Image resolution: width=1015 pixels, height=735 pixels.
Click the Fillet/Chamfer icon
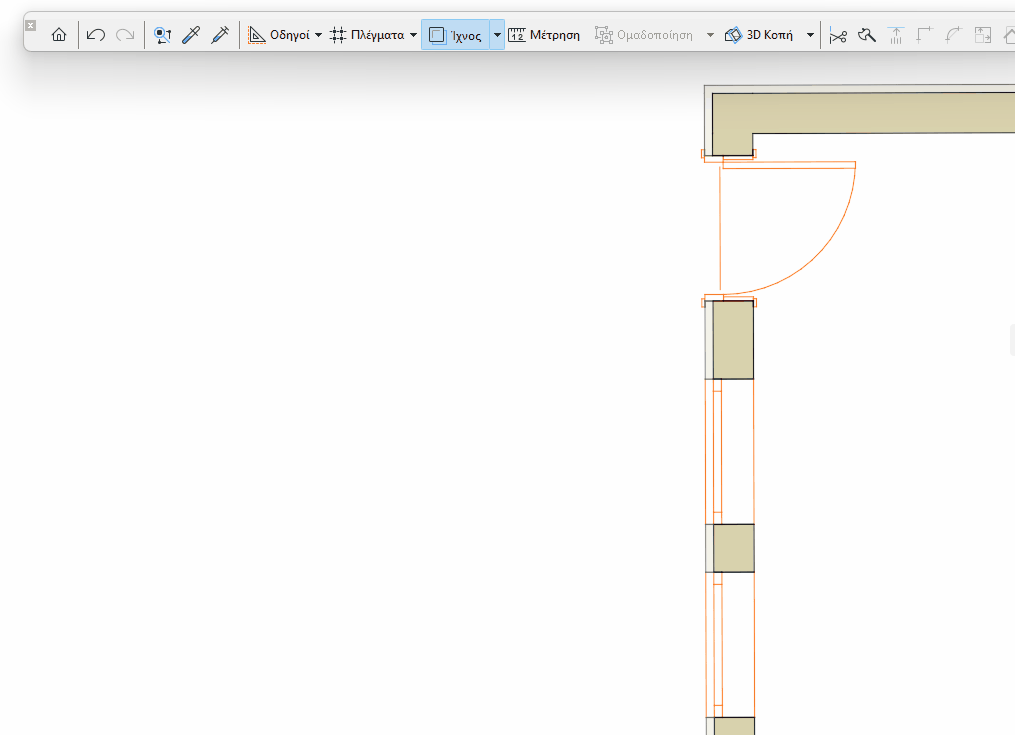pyautogui.click(x=955, y=35)
